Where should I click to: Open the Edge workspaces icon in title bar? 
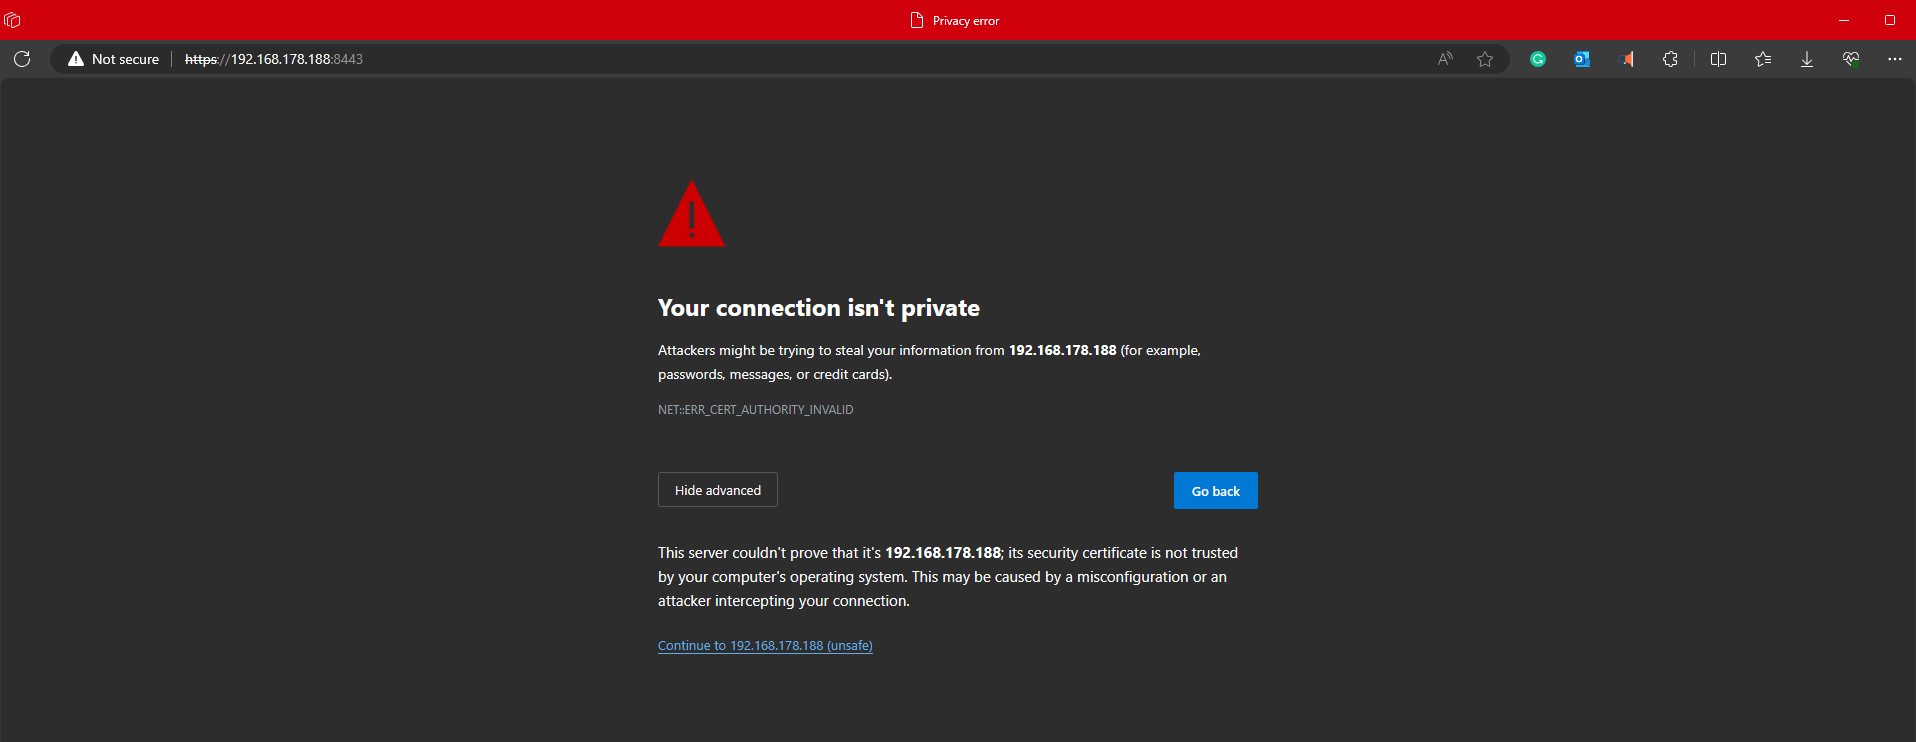coord(12,20)
